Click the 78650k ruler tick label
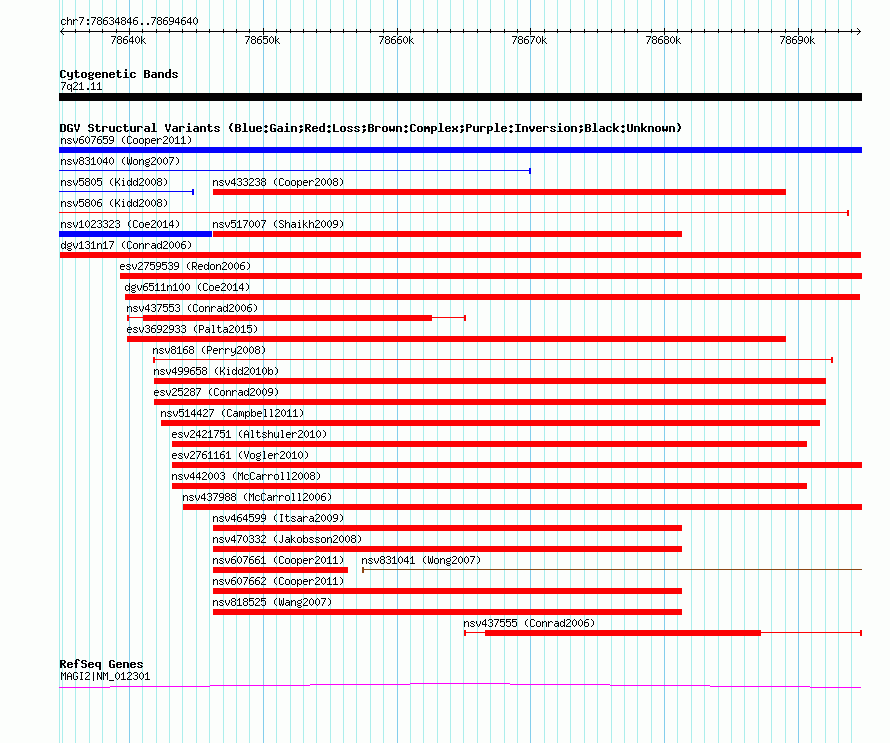Image resolution: width=890 pixels, height=743 pixels. 262,40
